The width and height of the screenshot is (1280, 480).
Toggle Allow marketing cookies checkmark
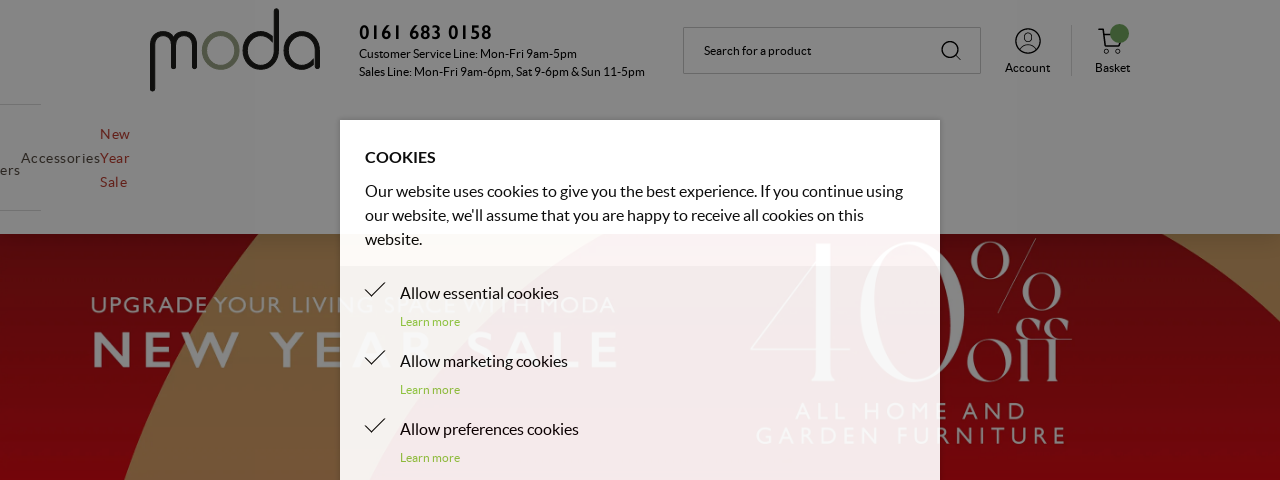(375, 358)
